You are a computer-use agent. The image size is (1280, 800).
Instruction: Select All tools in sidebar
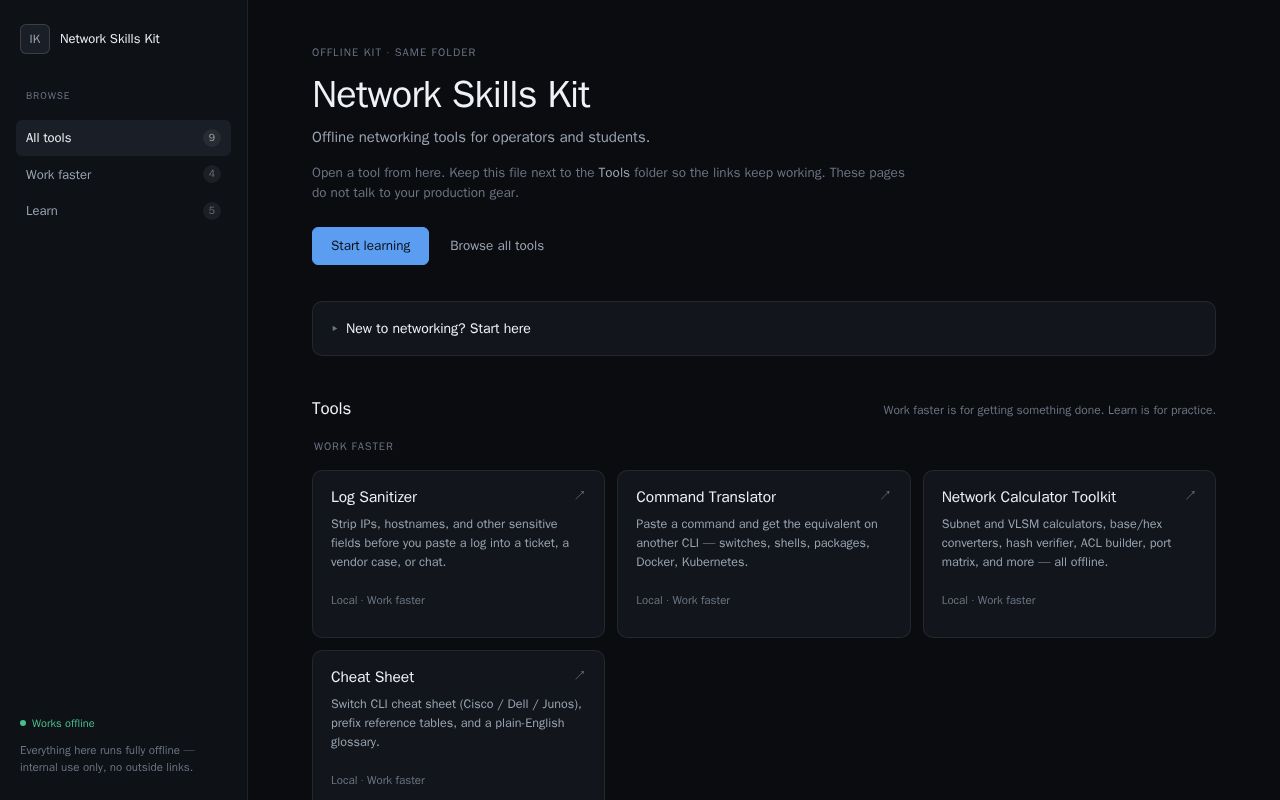click(123, 138)
